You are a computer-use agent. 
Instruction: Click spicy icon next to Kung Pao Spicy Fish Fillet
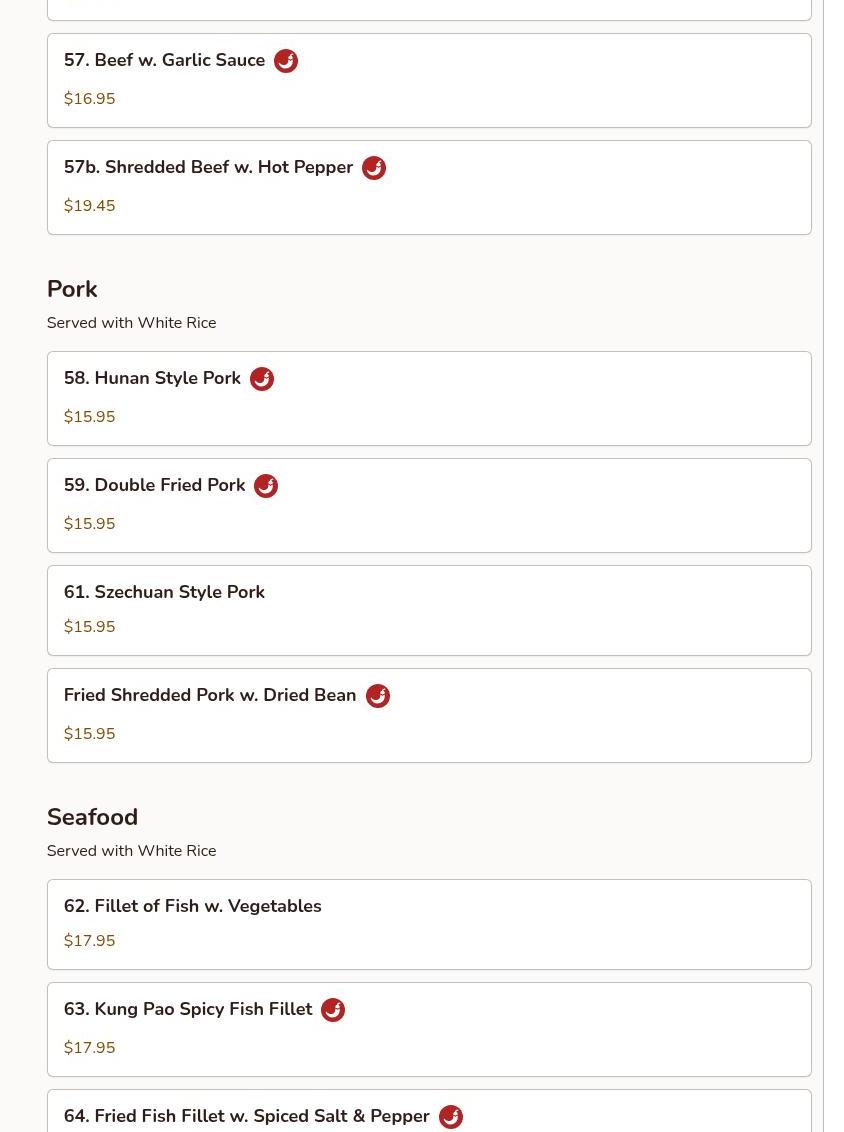tap(333, 1010)
